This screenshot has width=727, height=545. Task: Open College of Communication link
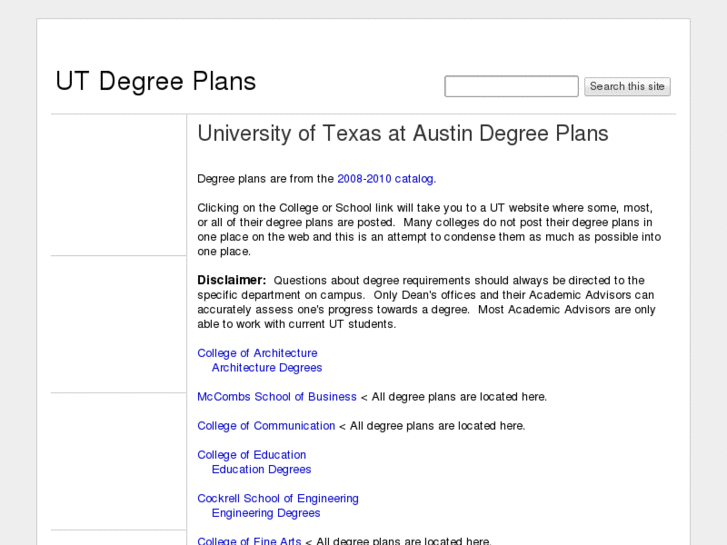pos(266,426)
